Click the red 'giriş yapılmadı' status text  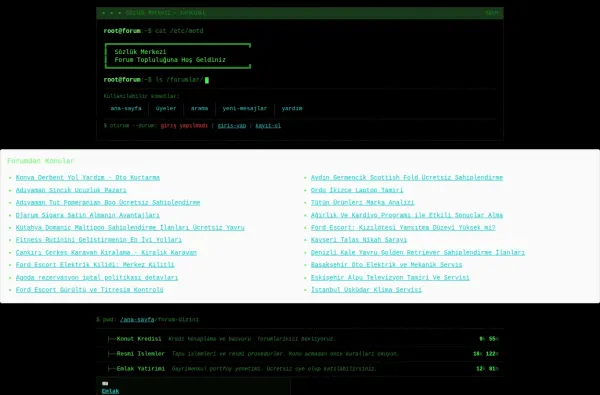coord(184,126)
